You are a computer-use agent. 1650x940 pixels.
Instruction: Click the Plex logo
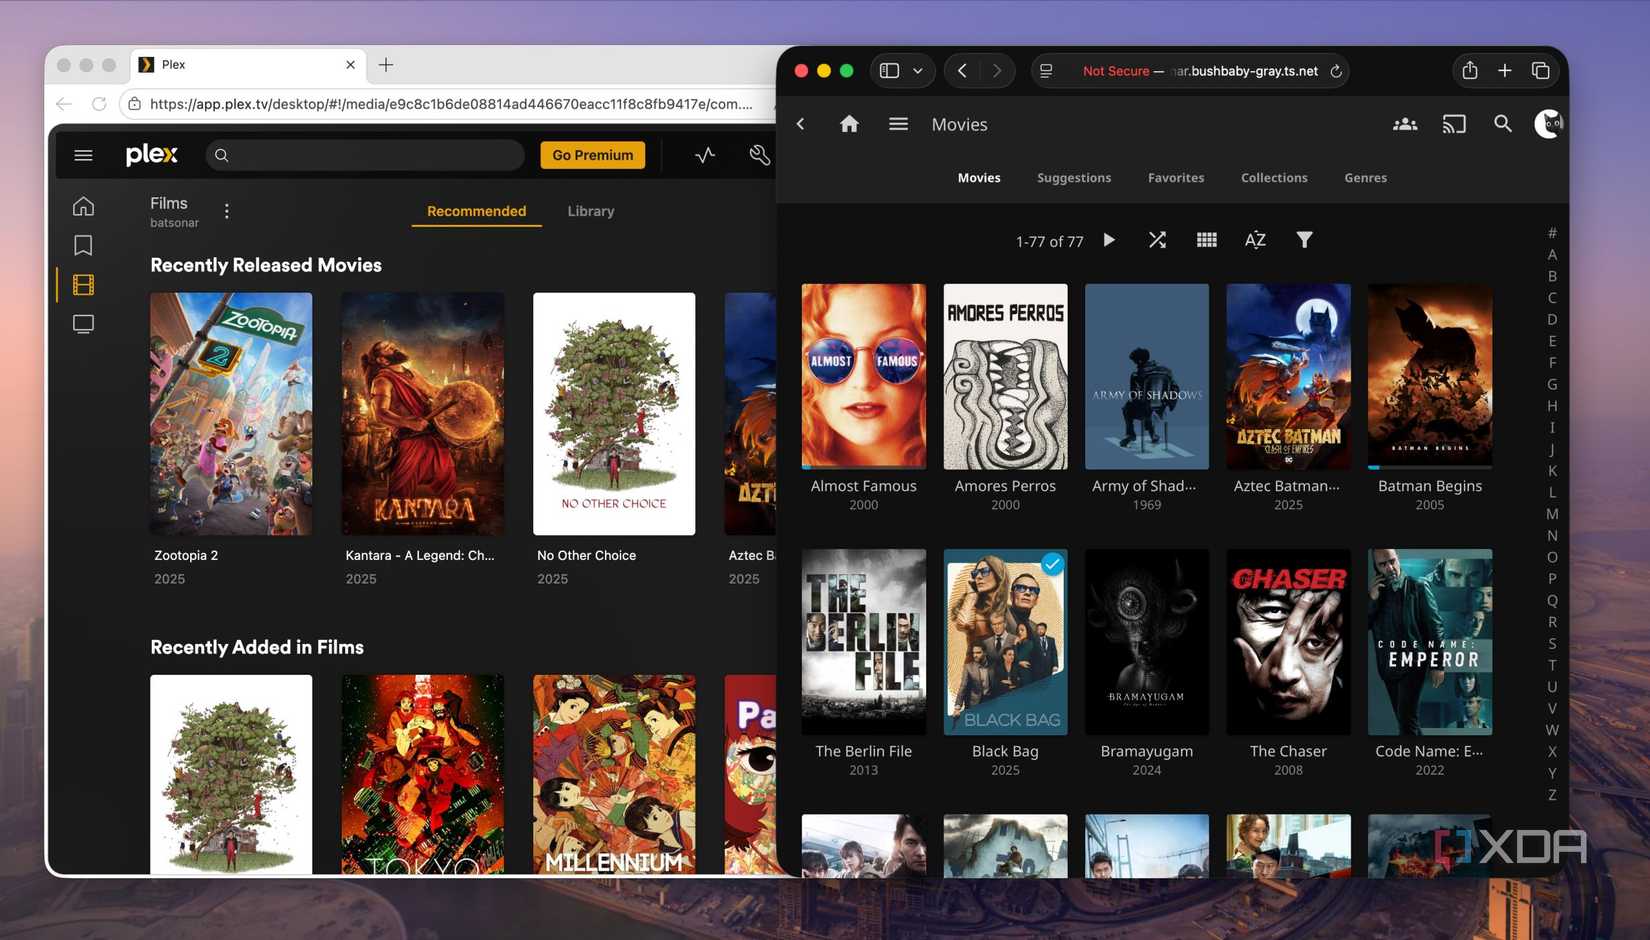pyautogui.click(x=151, y=155)
